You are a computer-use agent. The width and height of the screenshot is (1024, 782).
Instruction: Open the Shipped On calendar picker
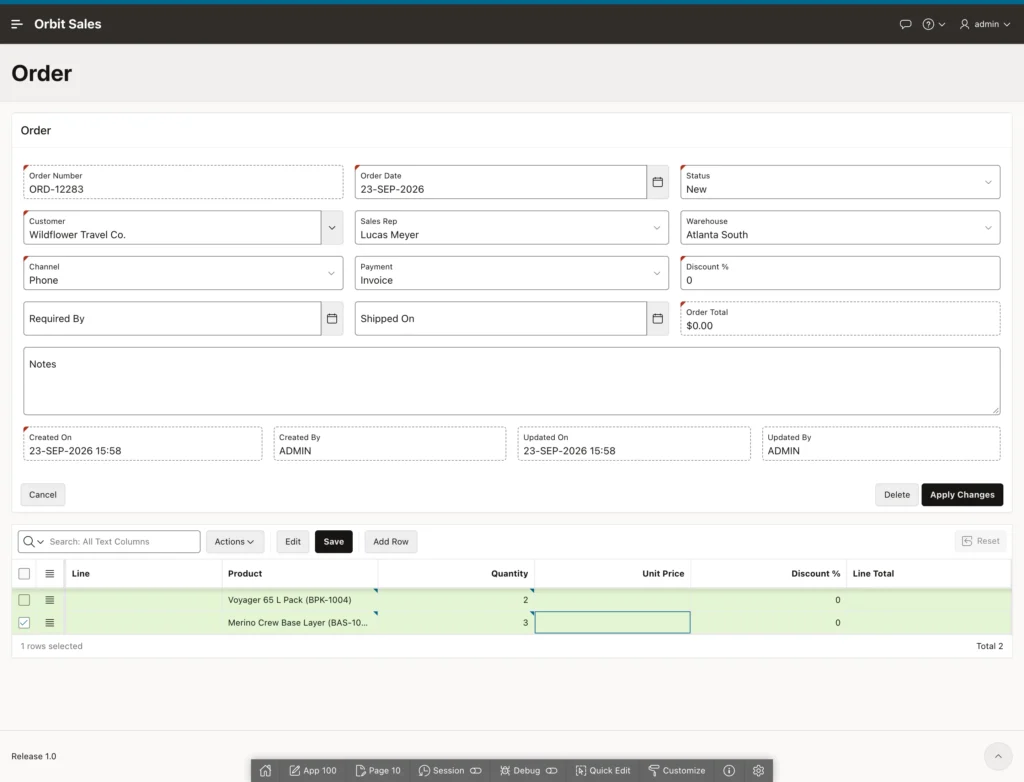(x=658, y=319)
